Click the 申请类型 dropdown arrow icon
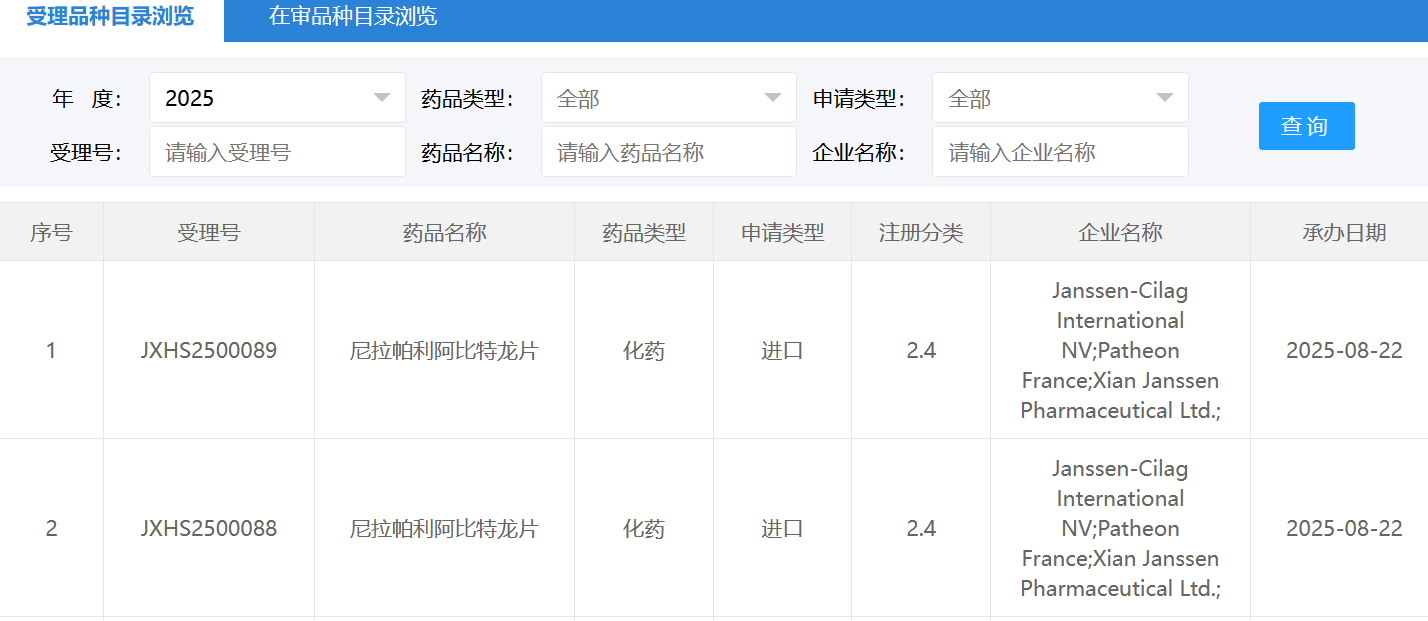1428x621 pixels. click(x=1164, y=98)
